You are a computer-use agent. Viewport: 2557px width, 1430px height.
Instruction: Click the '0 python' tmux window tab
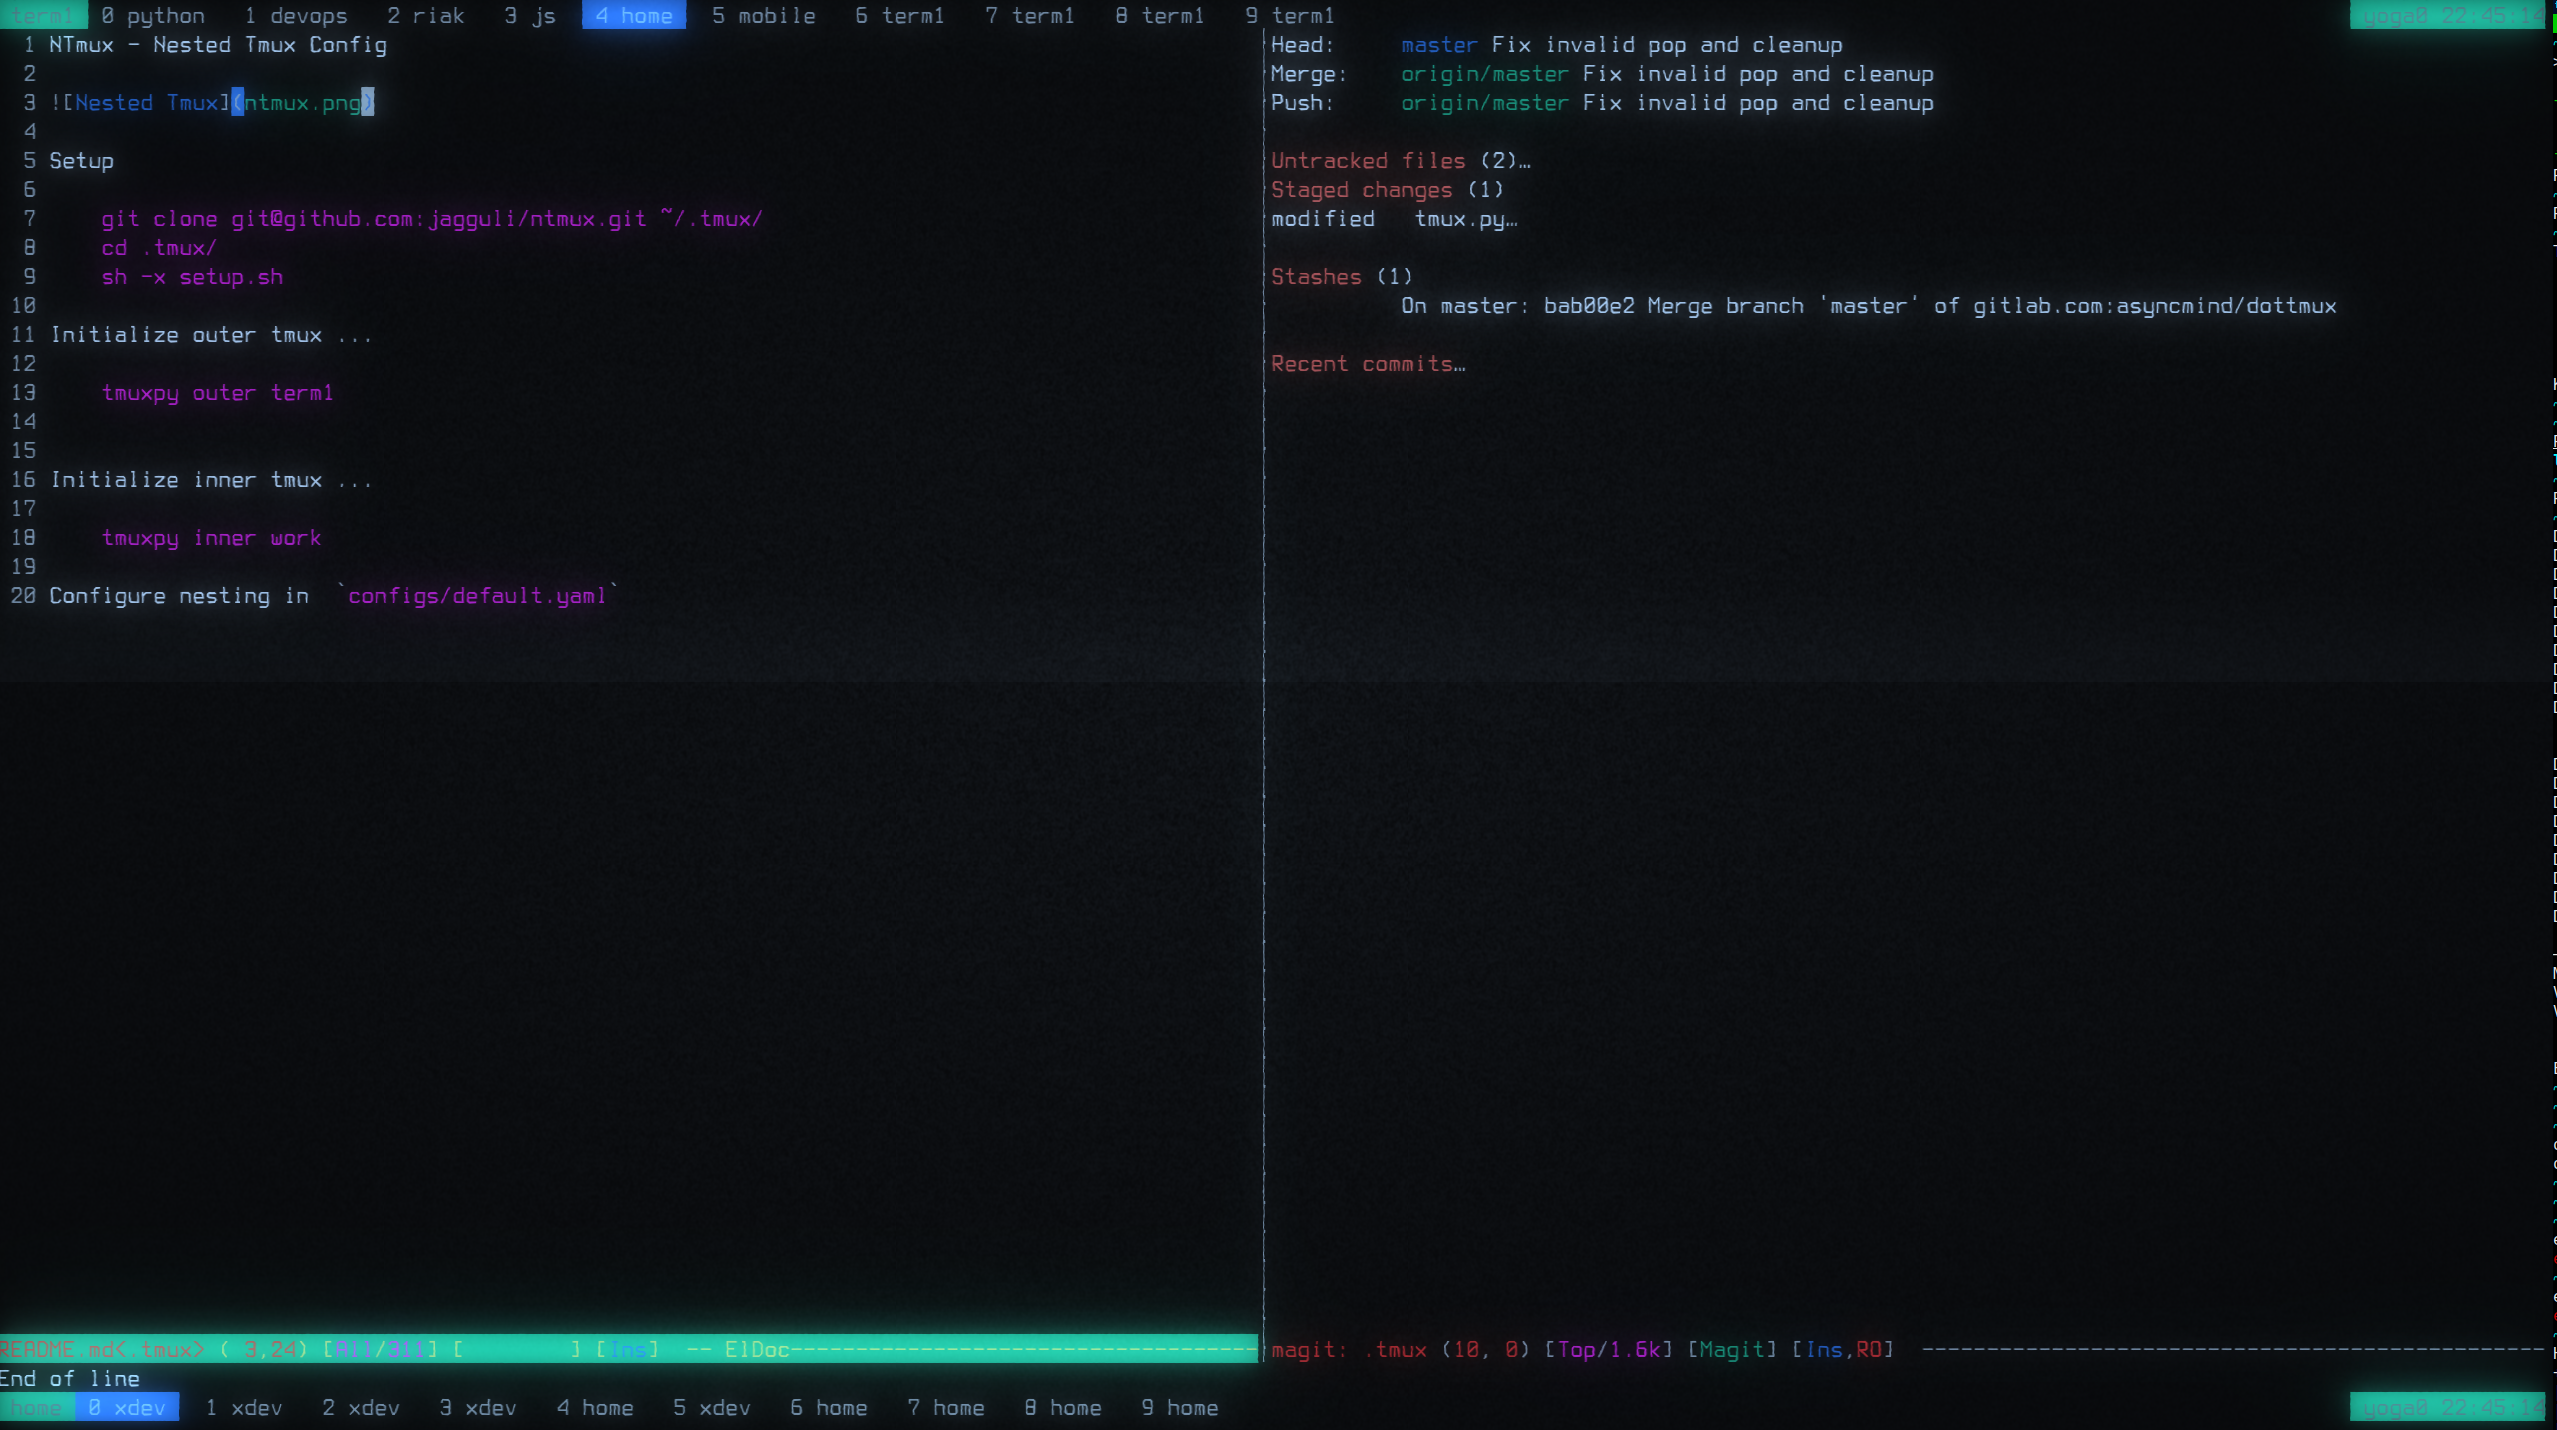point(151,16)
